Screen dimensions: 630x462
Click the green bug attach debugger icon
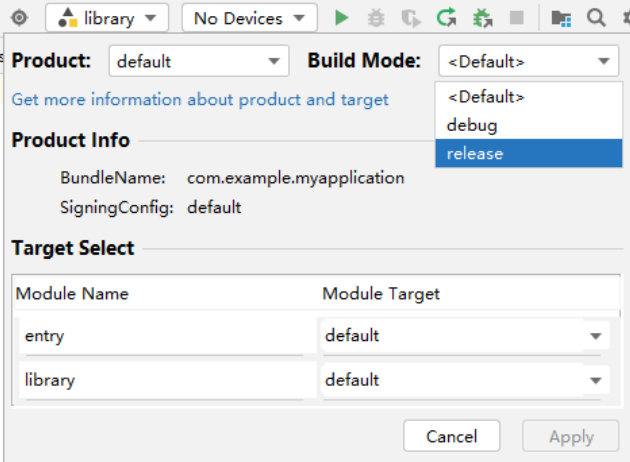click(482, 18)
